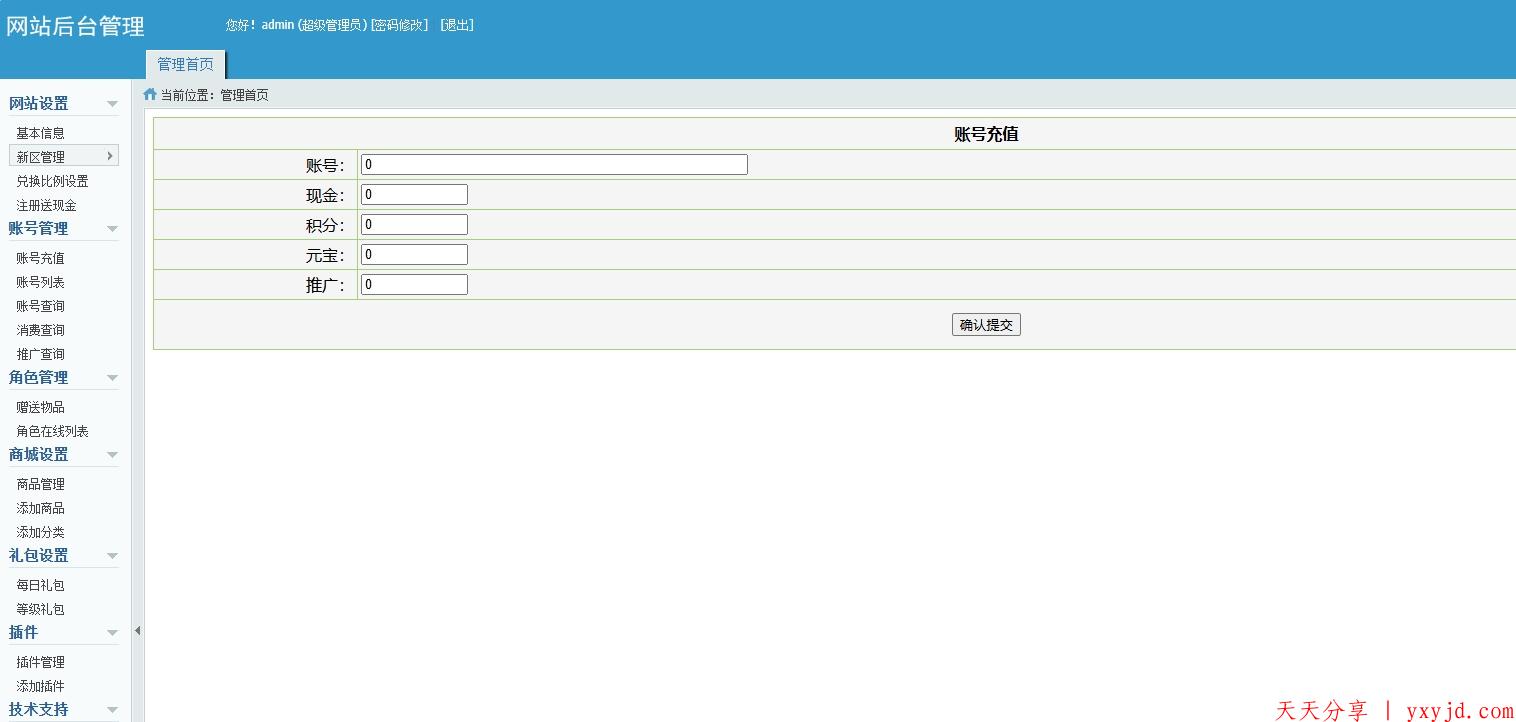Click the home icon beside 当前位置
Viewport: 1516px width, 722px height.
pos(150,95)
